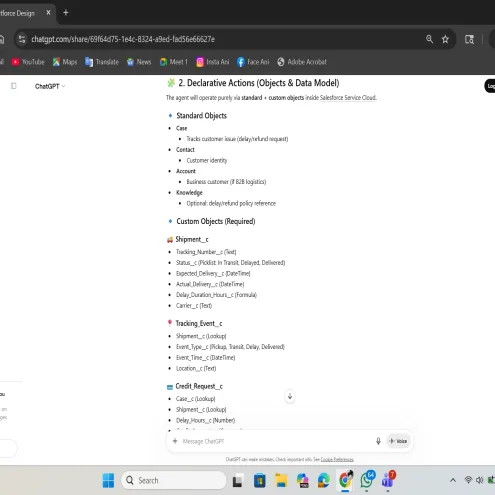Click the plus attach icon in message box
This screenshot has width=495, height=495.
tap(175, 441)
